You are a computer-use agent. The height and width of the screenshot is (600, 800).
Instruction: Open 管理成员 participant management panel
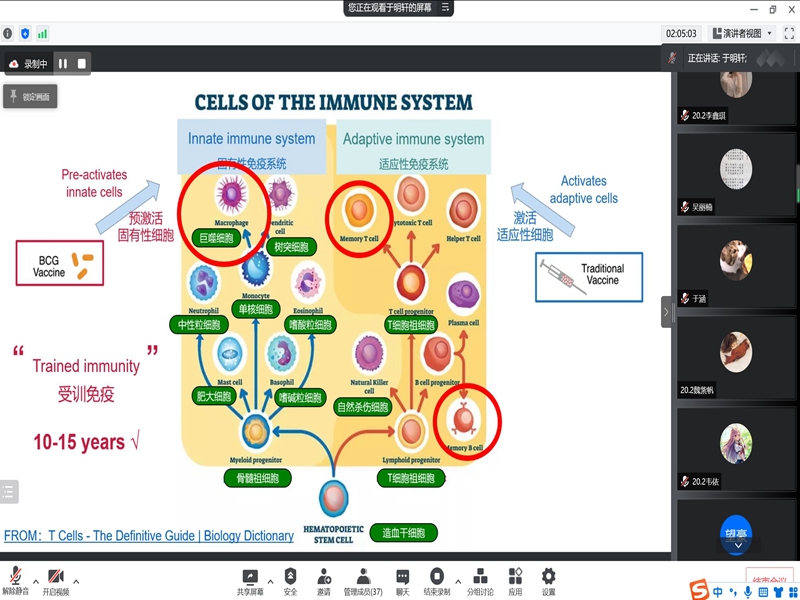coord(363,578)
